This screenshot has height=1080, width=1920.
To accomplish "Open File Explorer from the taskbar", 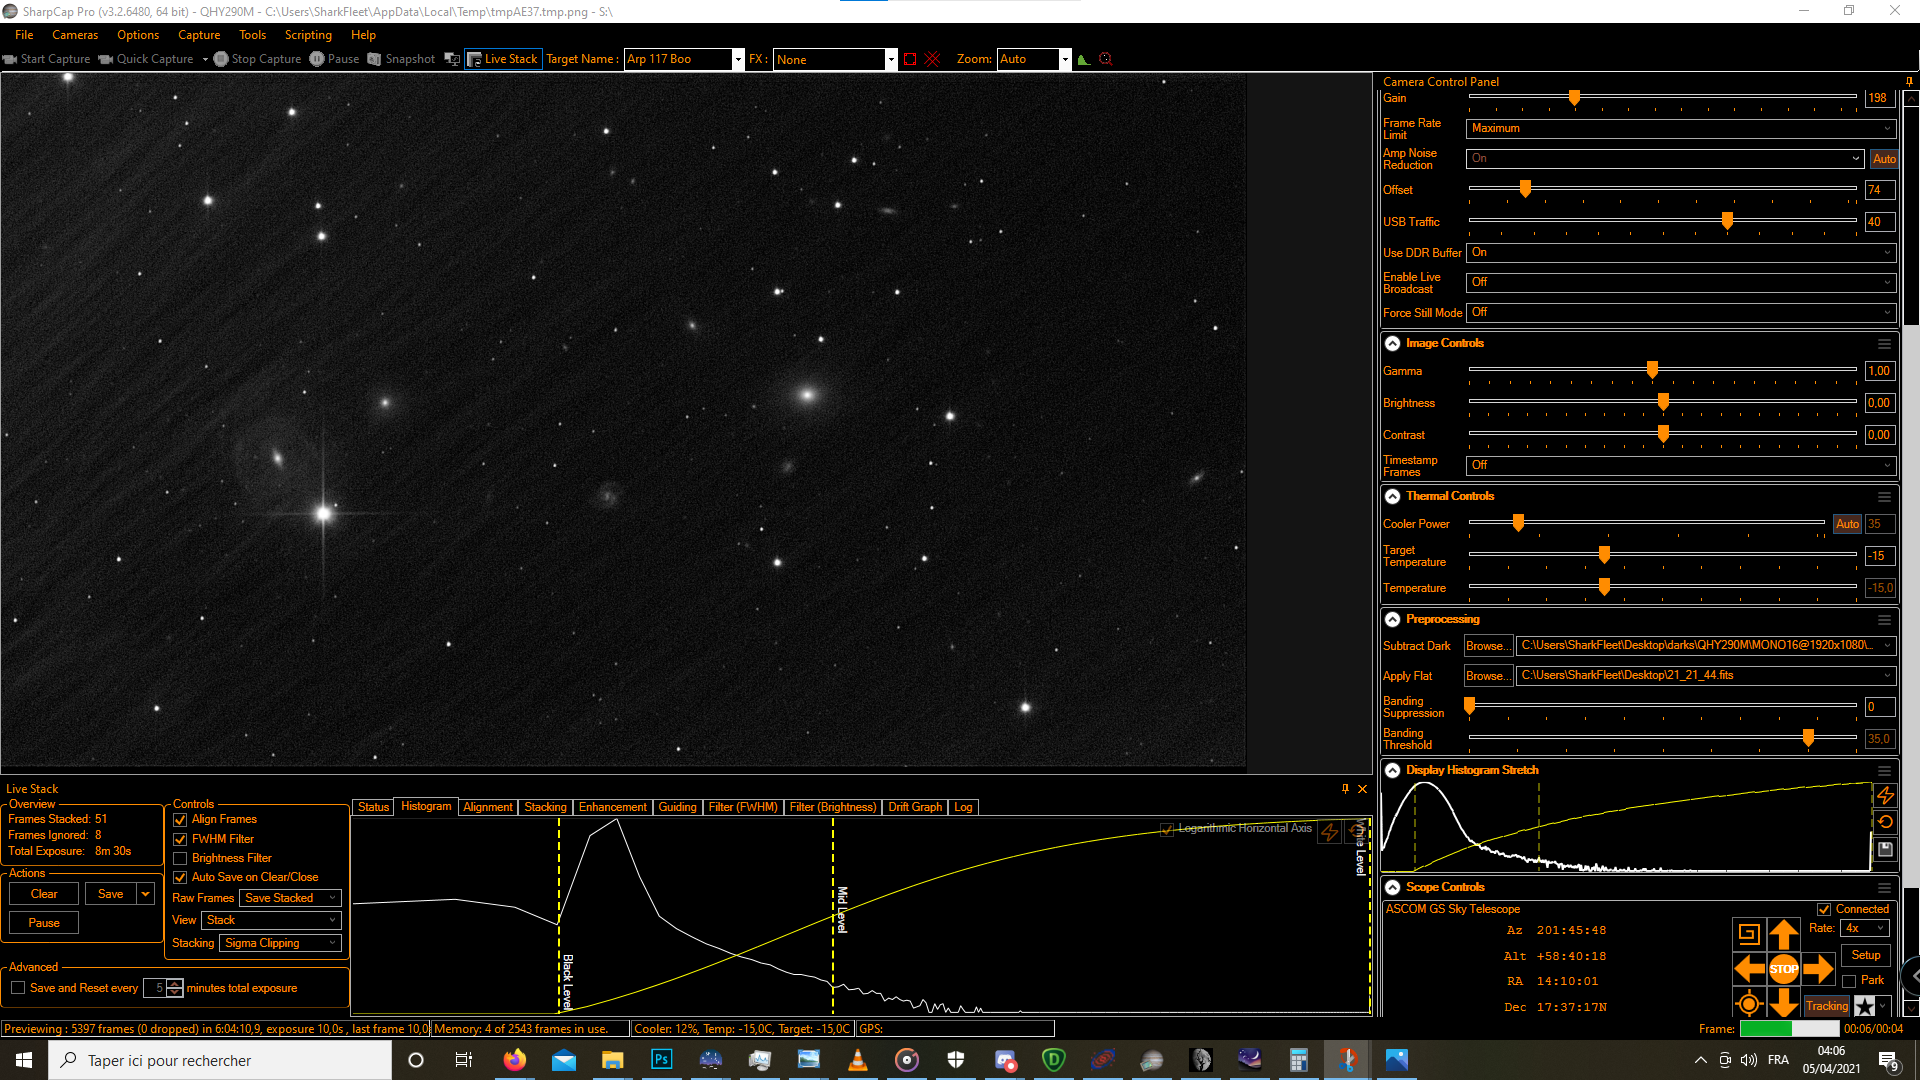I will pyautogui.click(x=613, y=1060).
